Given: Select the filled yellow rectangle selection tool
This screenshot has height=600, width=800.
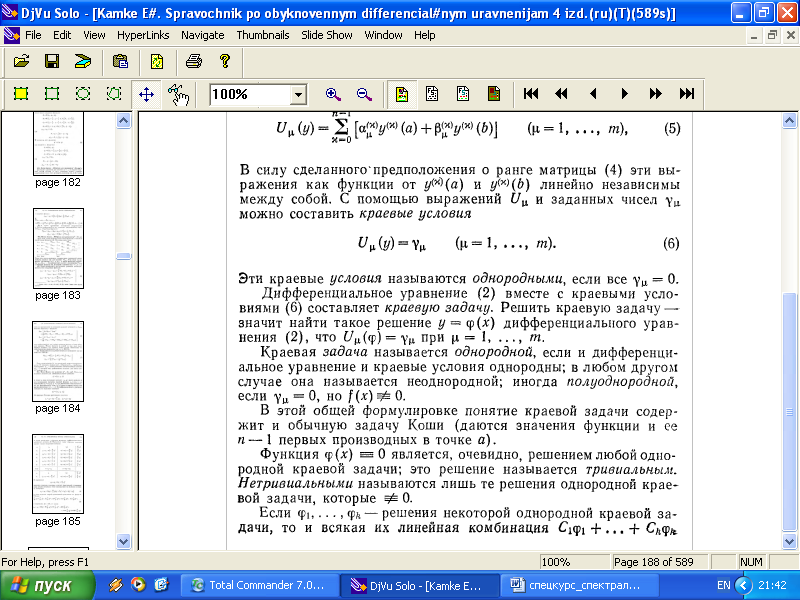Looking at the screenshot, I should pos(21,94).
